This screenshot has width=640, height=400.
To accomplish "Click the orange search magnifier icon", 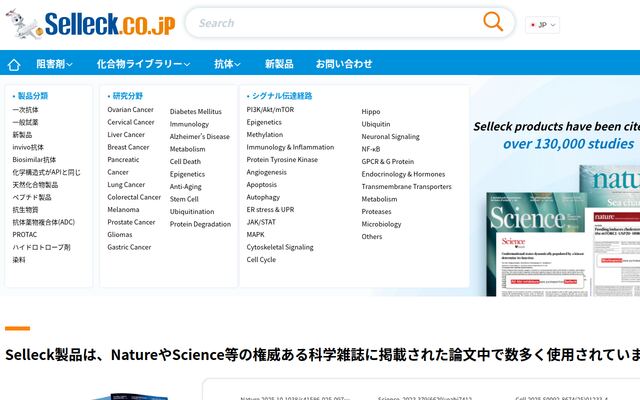I will point(493,22).
